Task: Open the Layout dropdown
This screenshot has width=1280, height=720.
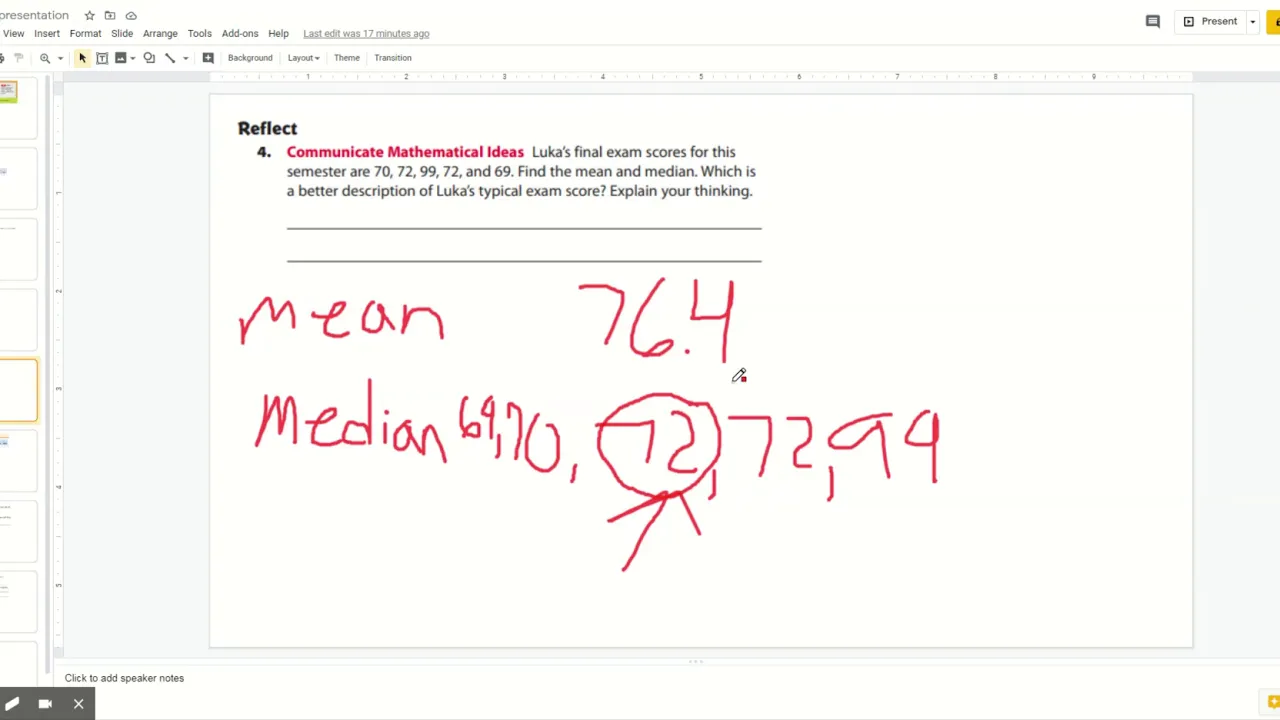Action: [303, 58]
